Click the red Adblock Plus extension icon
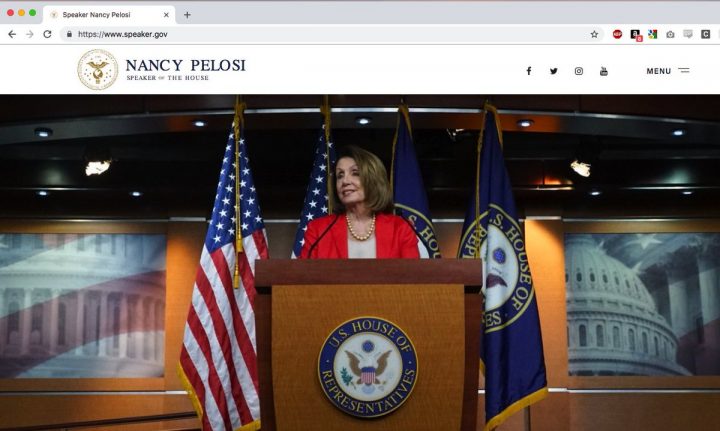Image resolution: width=720 pixels, height=431 pixels. pyautogui.click(x=617, y=34)
